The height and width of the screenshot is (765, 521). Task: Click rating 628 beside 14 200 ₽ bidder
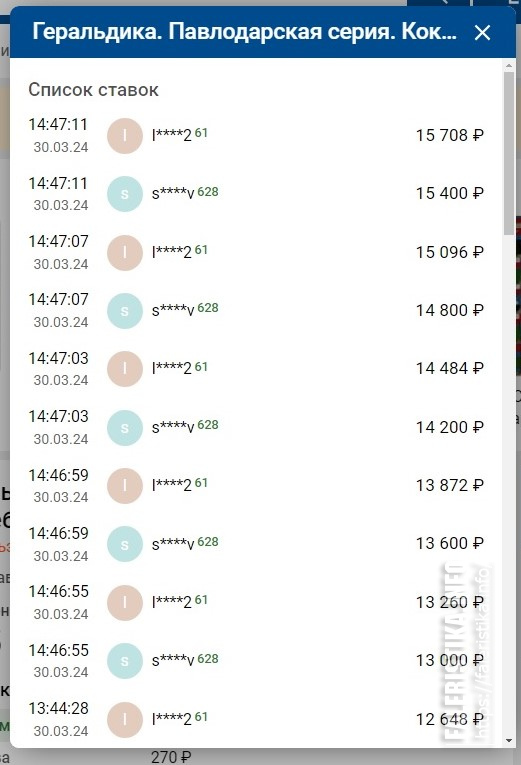click(x=208, y=425)
